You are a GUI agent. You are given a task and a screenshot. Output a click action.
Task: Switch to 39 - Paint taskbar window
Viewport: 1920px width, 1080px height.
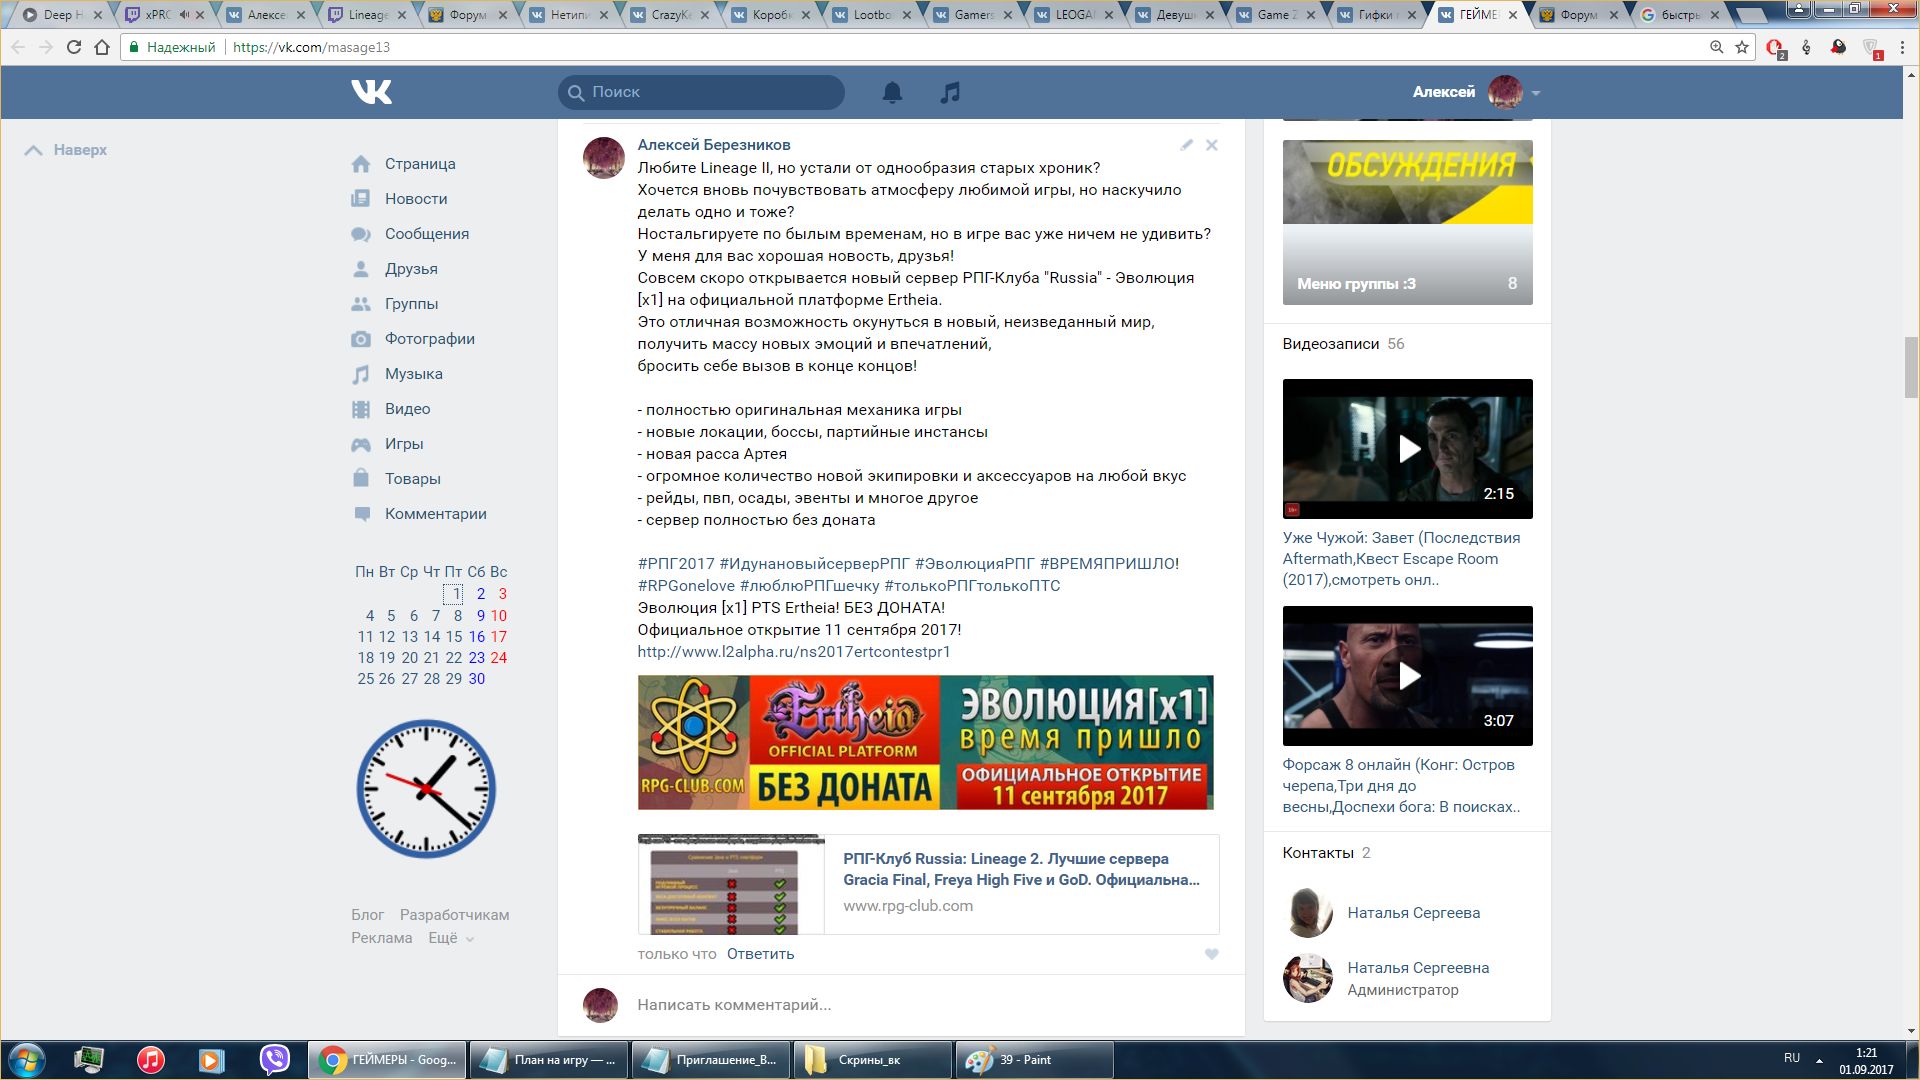(x=1035, y=1060)
